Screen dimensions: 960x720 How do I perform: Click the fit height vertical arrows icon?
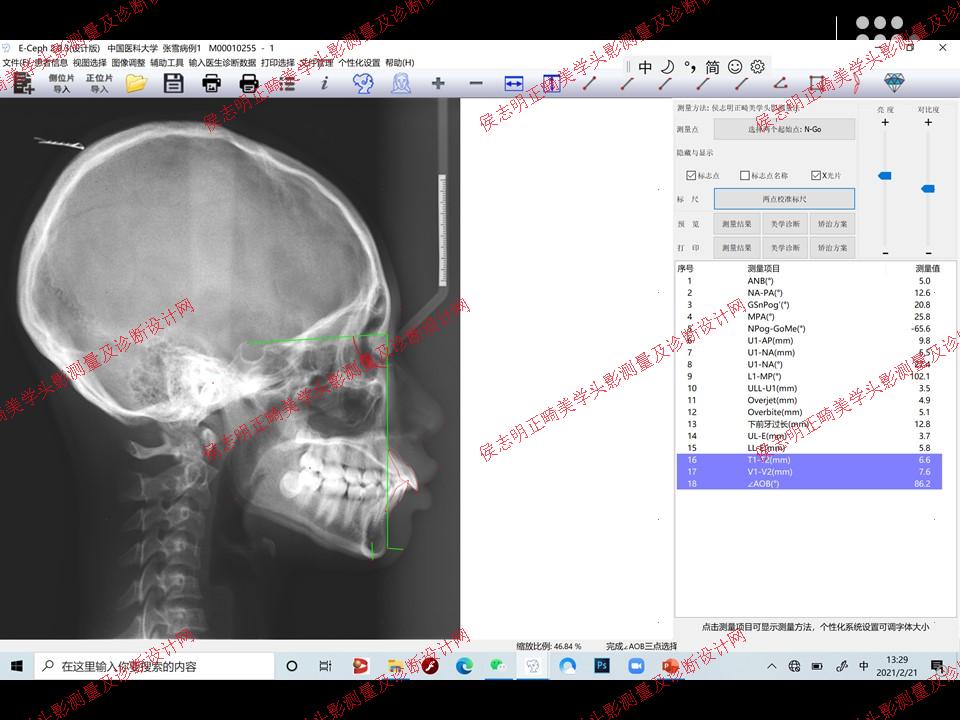pyautogui.click(x=552, y=83)
